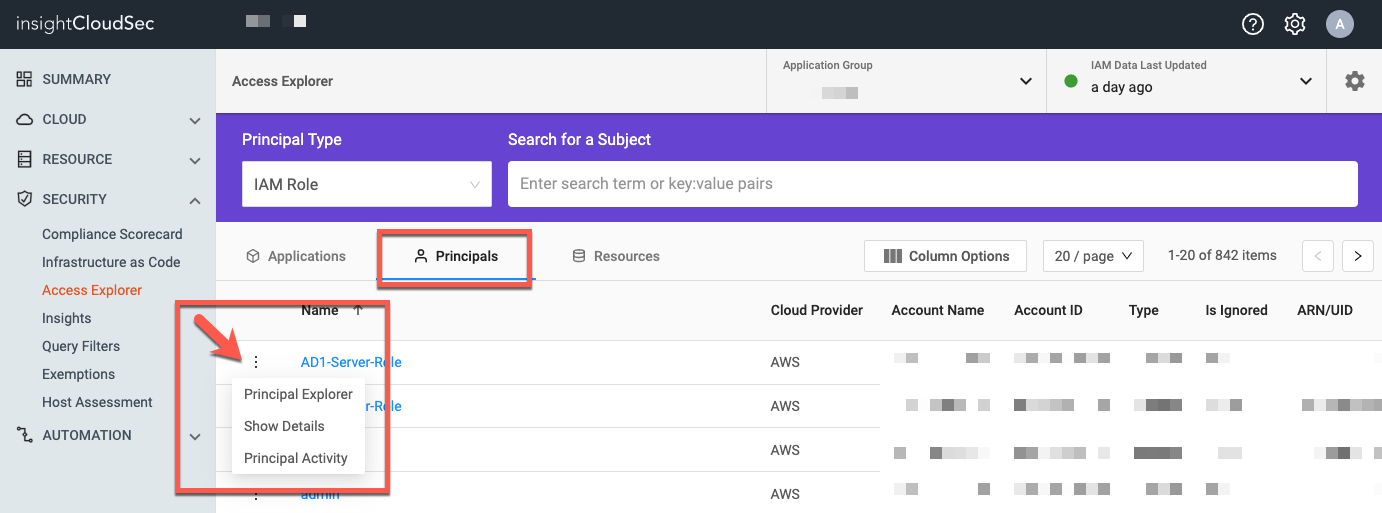Click the Automation icon in sidebar
The width and height of the screenshot is (1382, 513).
pyautogui.click(x=25, y=435)
